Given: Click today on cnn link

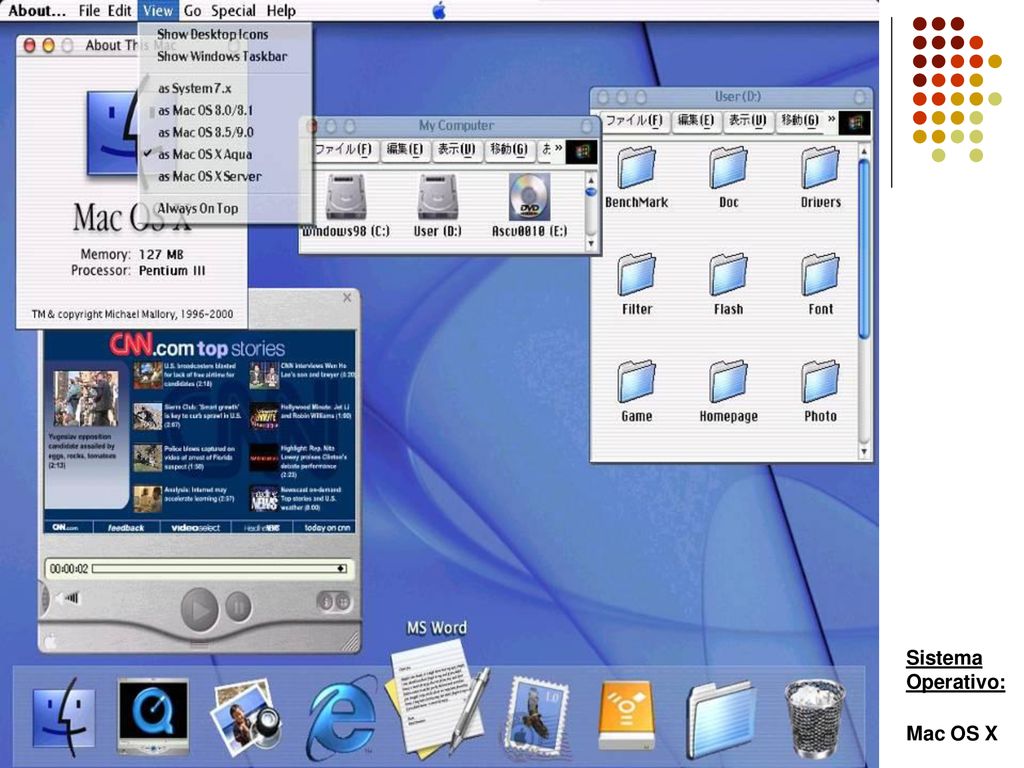Looking at the screenshot, I should (x=327, y=527).
